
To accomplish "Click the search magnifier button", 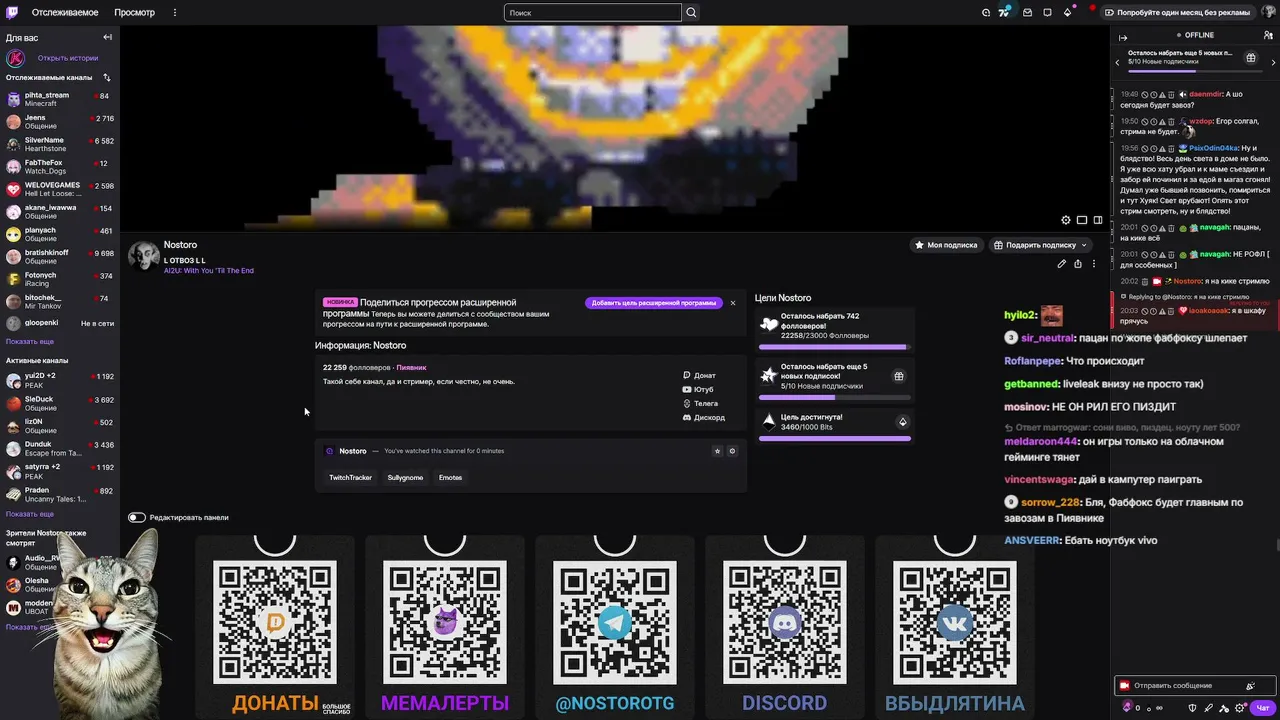I will coord(691,13).
